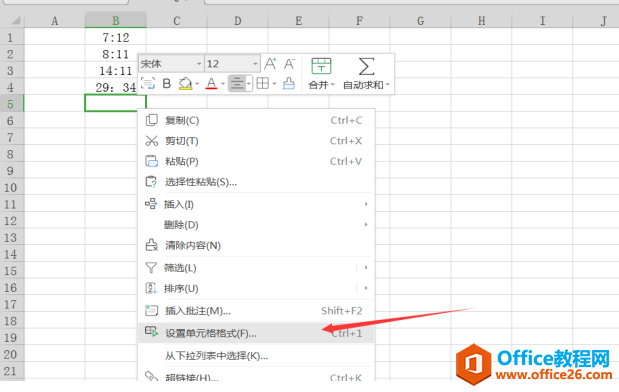Click the Bold B icon in mini toolbar
Image resolution: width=619 pixels, height=392 pixels.
pos(167,84)
